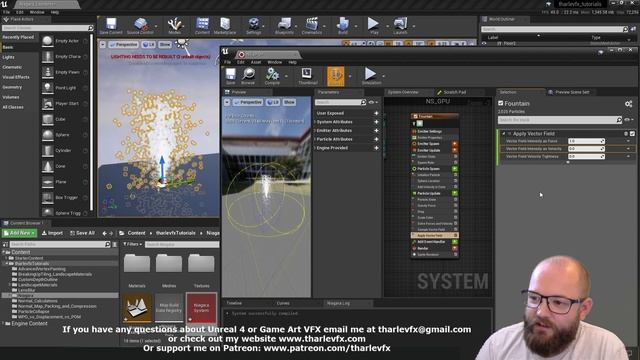
Task: Click Play in the main level toolbar
Action: pyautogui.click(x=373, y=26)
